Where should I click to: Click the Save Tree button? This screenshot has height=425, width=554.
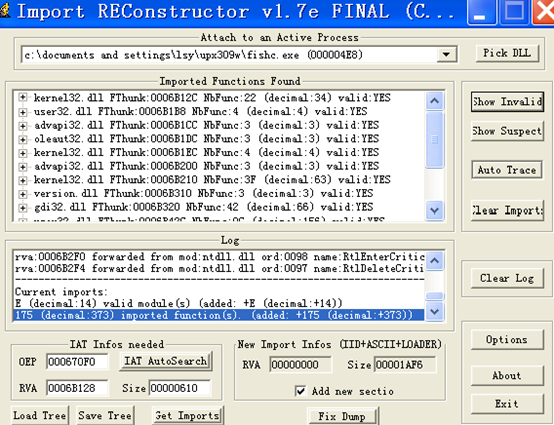105,415
